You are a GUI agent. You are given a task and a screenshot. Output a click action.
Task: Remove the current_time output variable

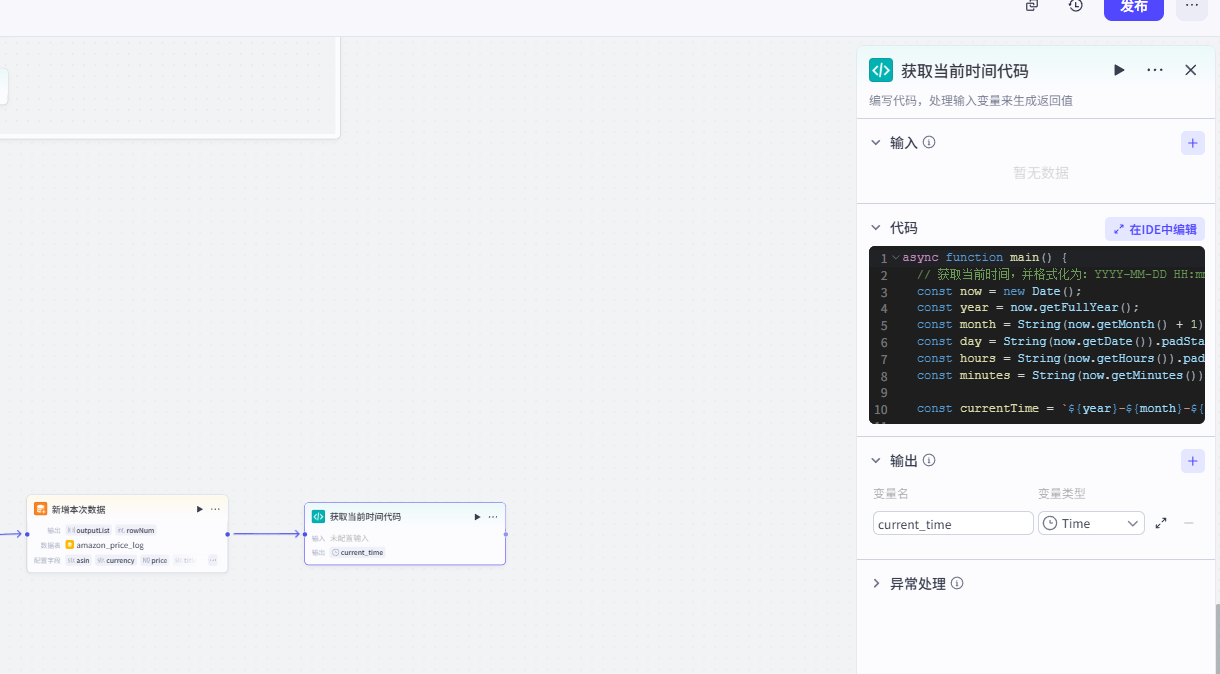tap(1189, 523)
